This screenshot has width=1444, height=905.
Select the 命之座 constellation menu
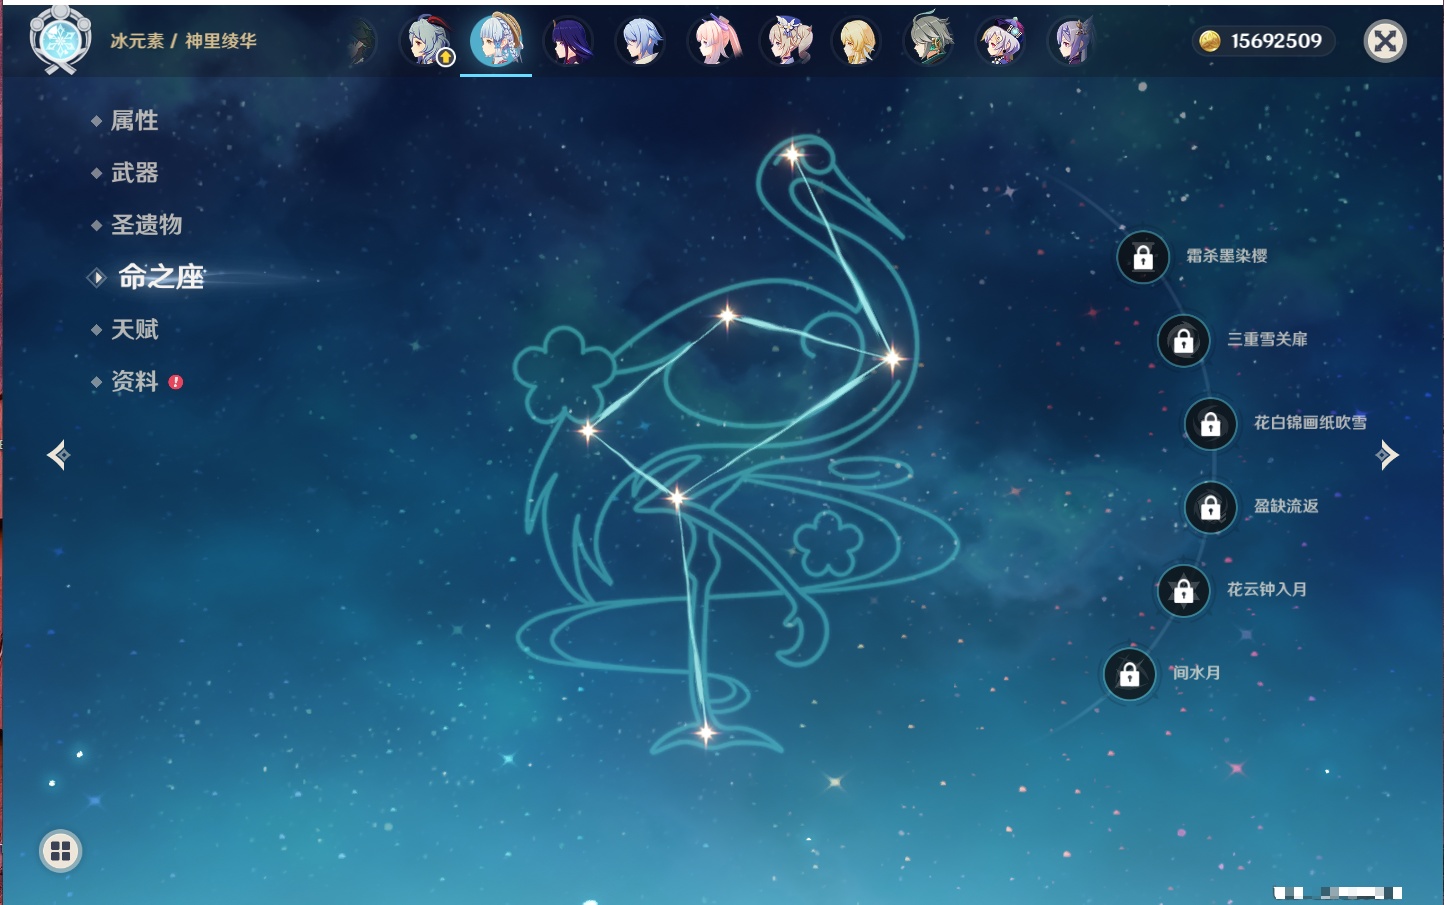click(160, 277)
